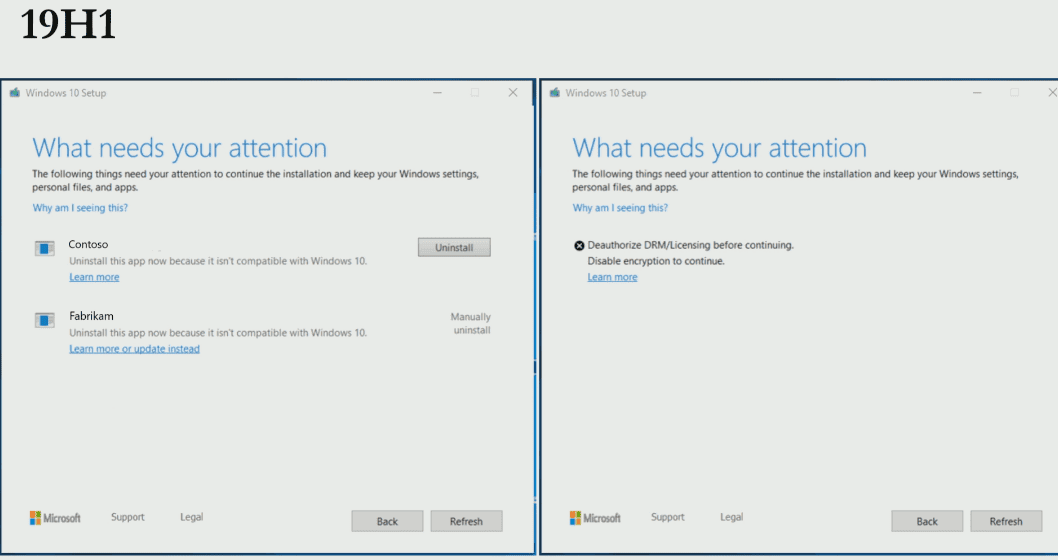The height and width of the screenshot is (560, 1058).
Task: Click the Contoso app icon
Action: pos(45,248)
